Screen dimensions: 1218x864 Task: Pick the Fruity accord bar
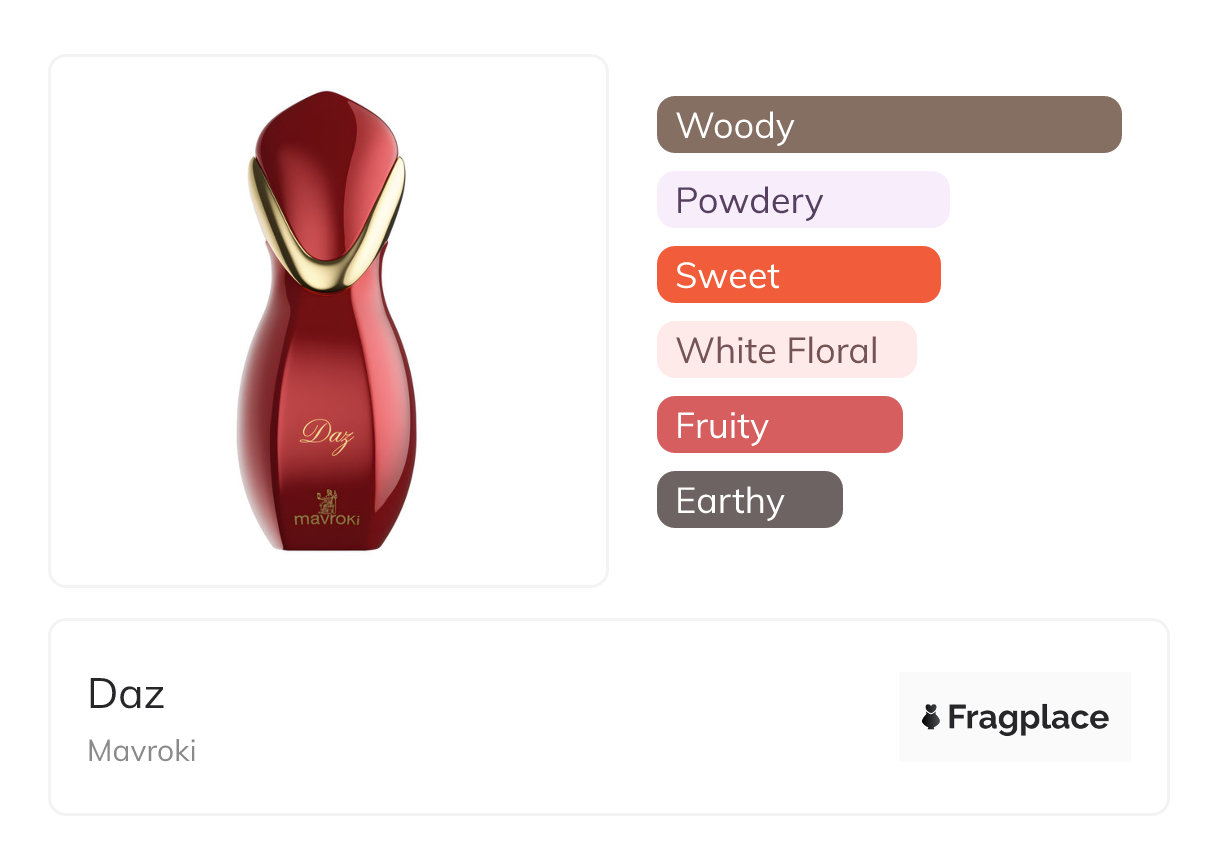(779, 425)
